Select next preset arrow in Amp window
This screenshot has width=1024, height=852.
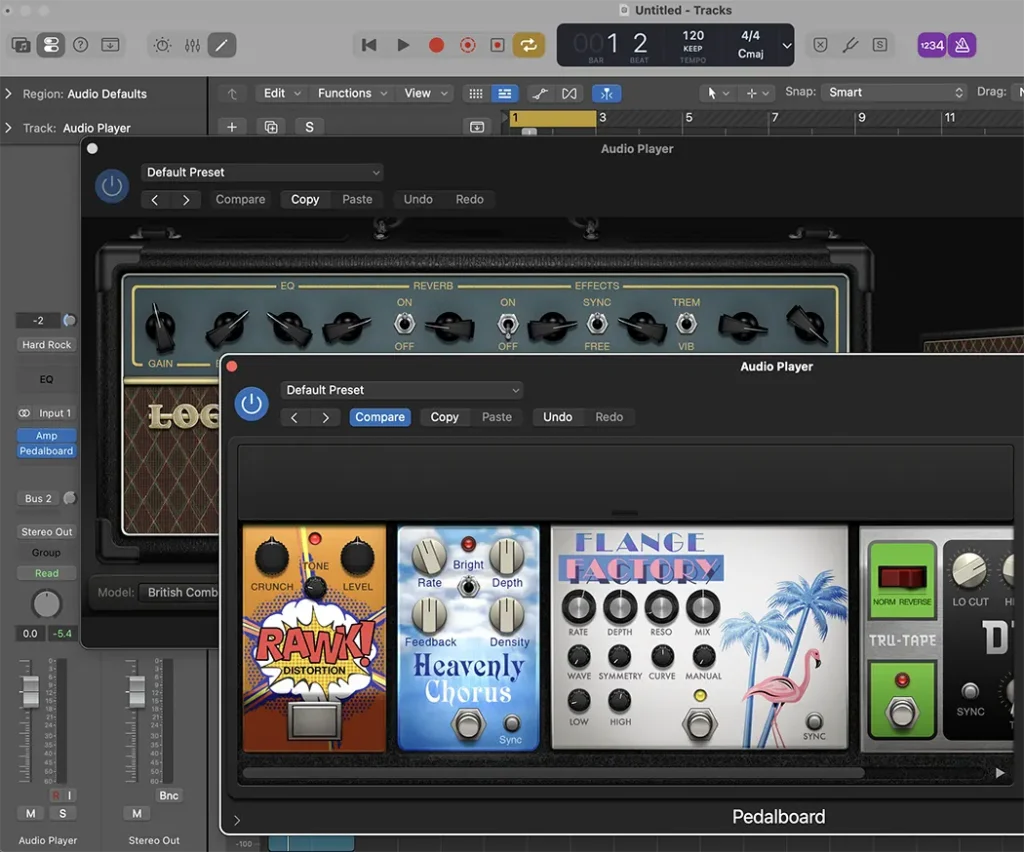click(x=185, y=200)
